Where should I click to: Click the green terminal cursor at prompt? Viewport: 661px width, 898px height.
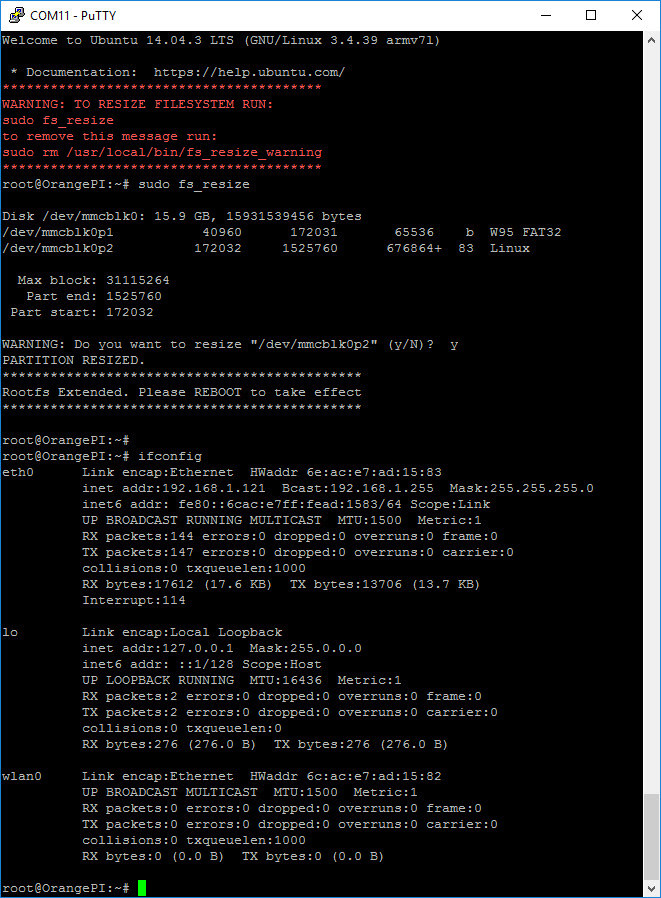click(142, 888)
